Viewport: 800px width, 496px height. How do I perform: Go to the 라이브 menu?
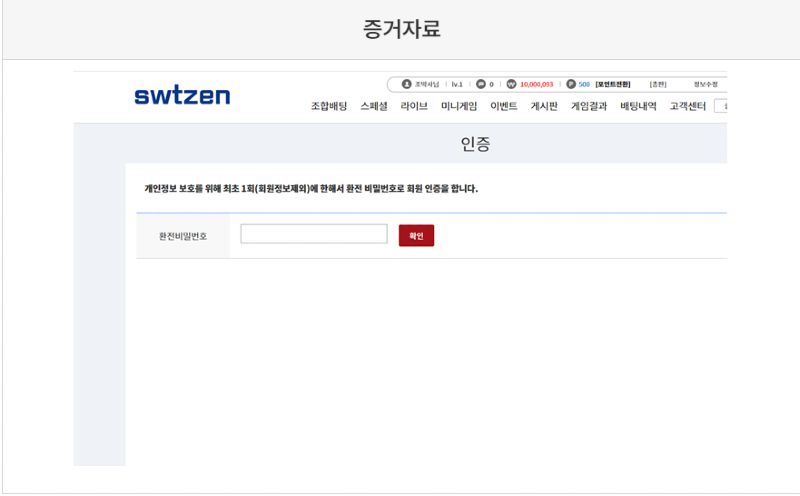click(x=414, y=106)
